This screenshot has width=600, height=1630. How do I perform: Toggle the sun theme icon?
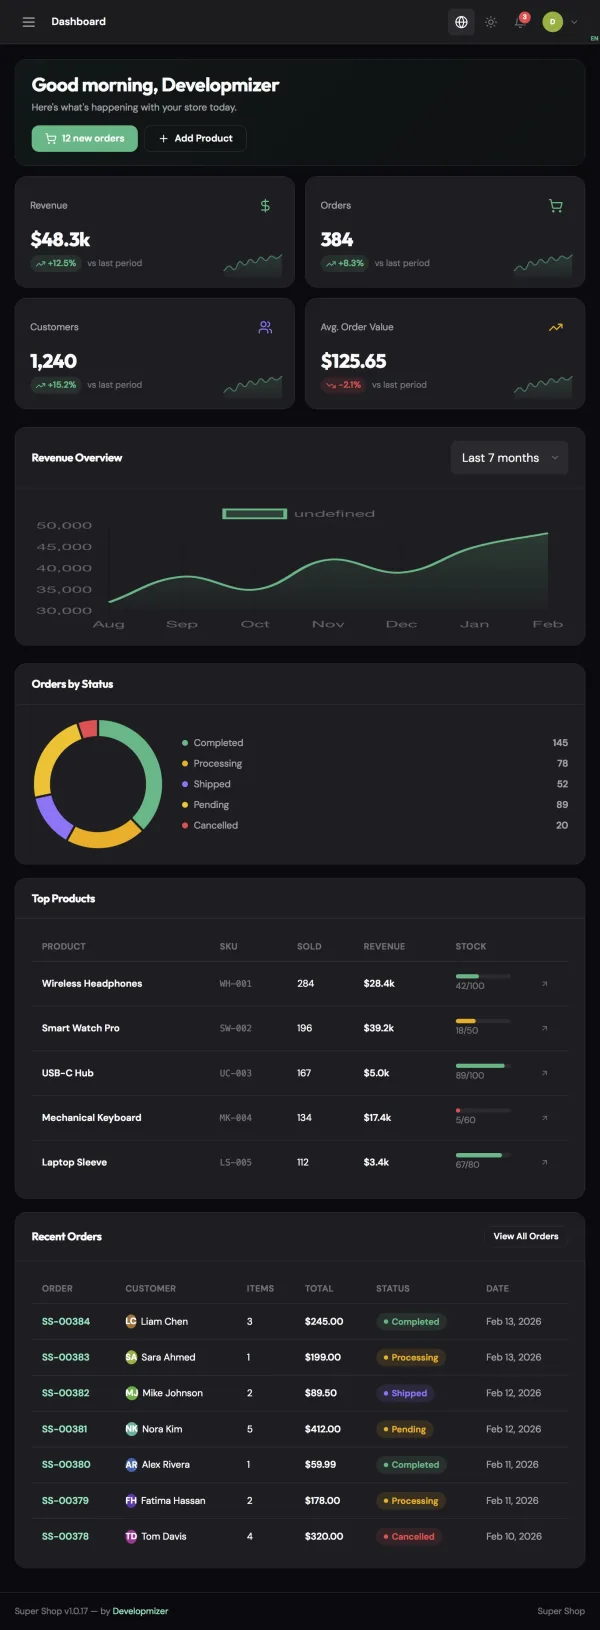tap(491, 22)
